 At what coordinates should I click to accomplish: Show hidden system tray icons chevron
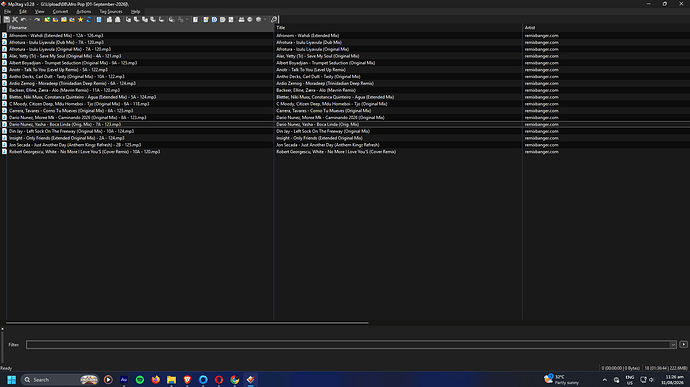(605, 380)
